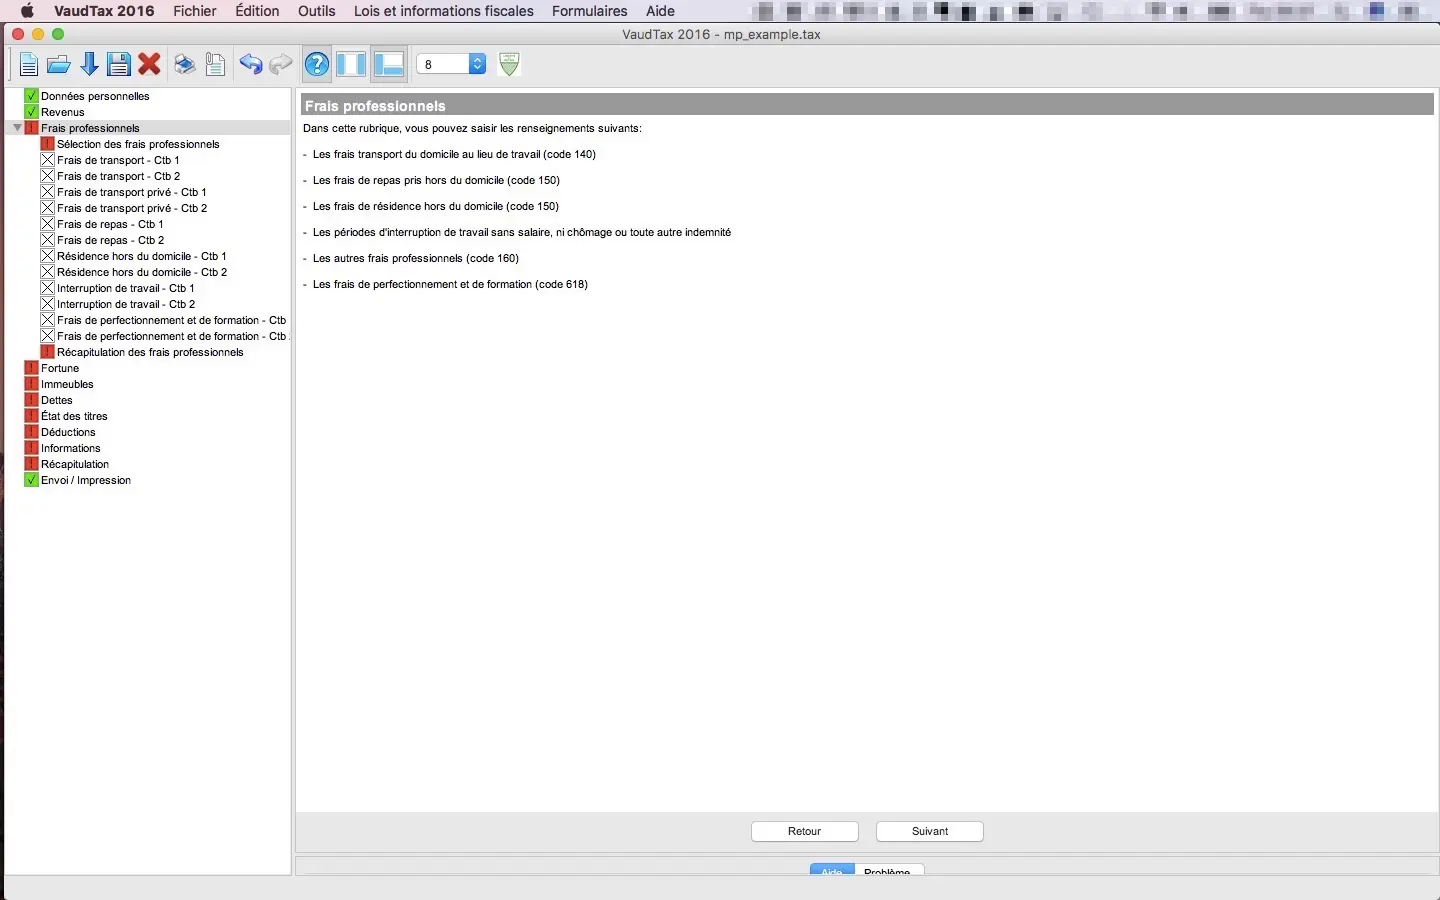Image resolution: width=1440 pixels, height=900 pixels.
Task: Click the red X delete icon
Action: [150, 65]
